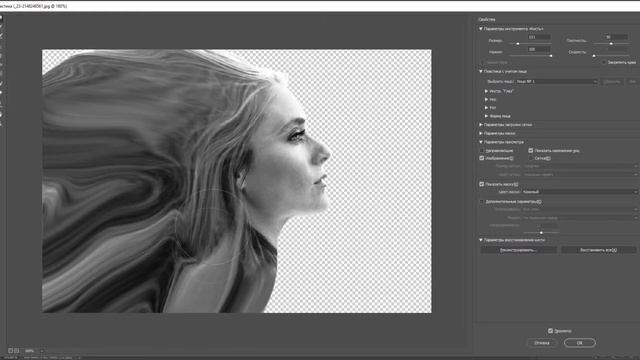Image resolution: width=640 pixels, height=360 pixels.
Task: Click the OK button
Action: tap(580, 343)
